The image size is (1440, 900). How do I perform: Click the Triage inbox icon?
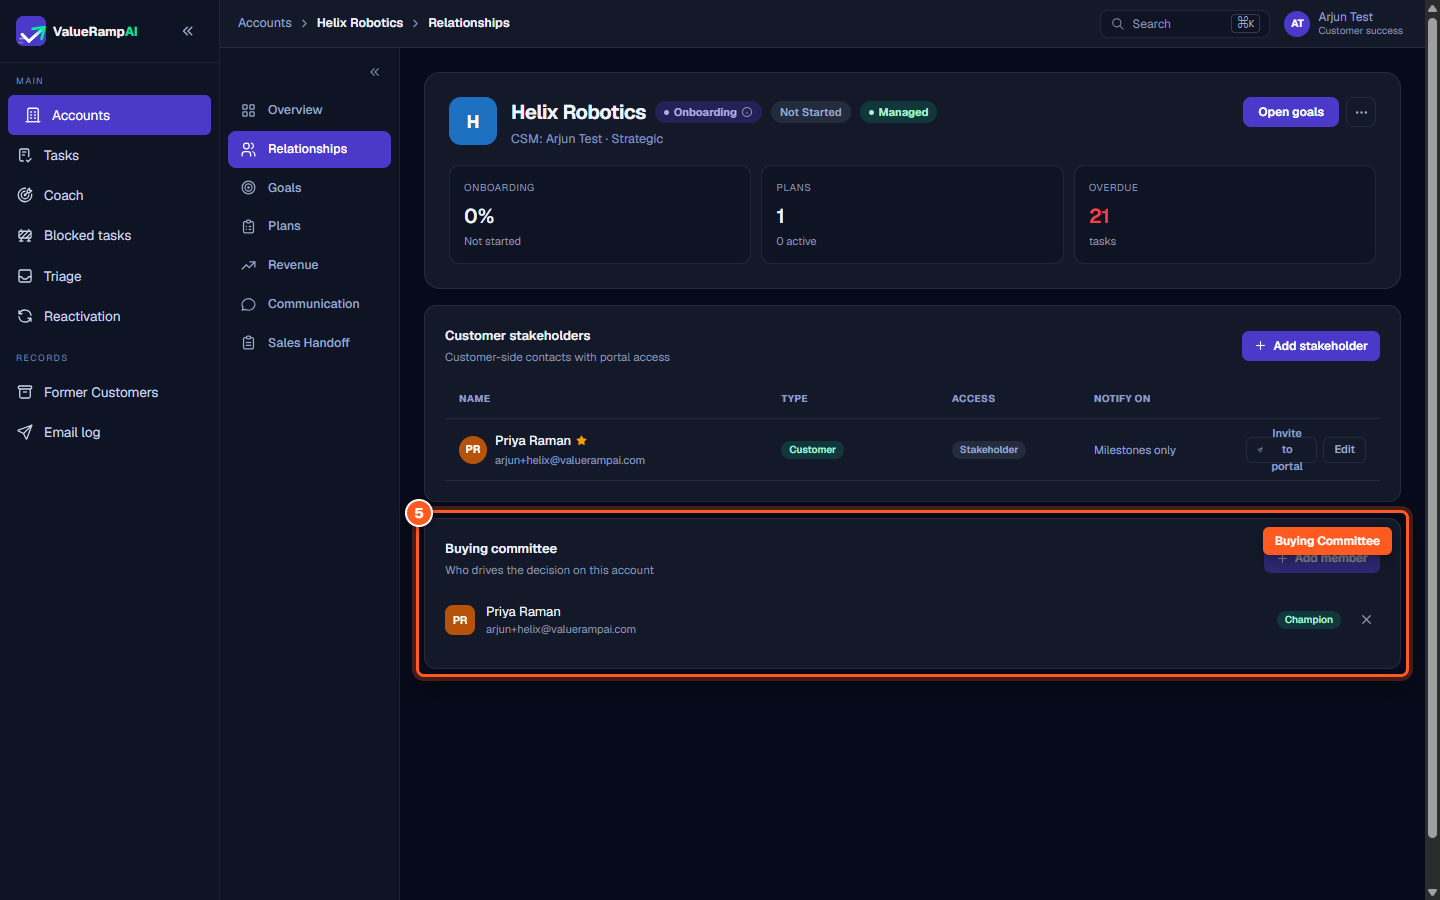pos(25,276)
